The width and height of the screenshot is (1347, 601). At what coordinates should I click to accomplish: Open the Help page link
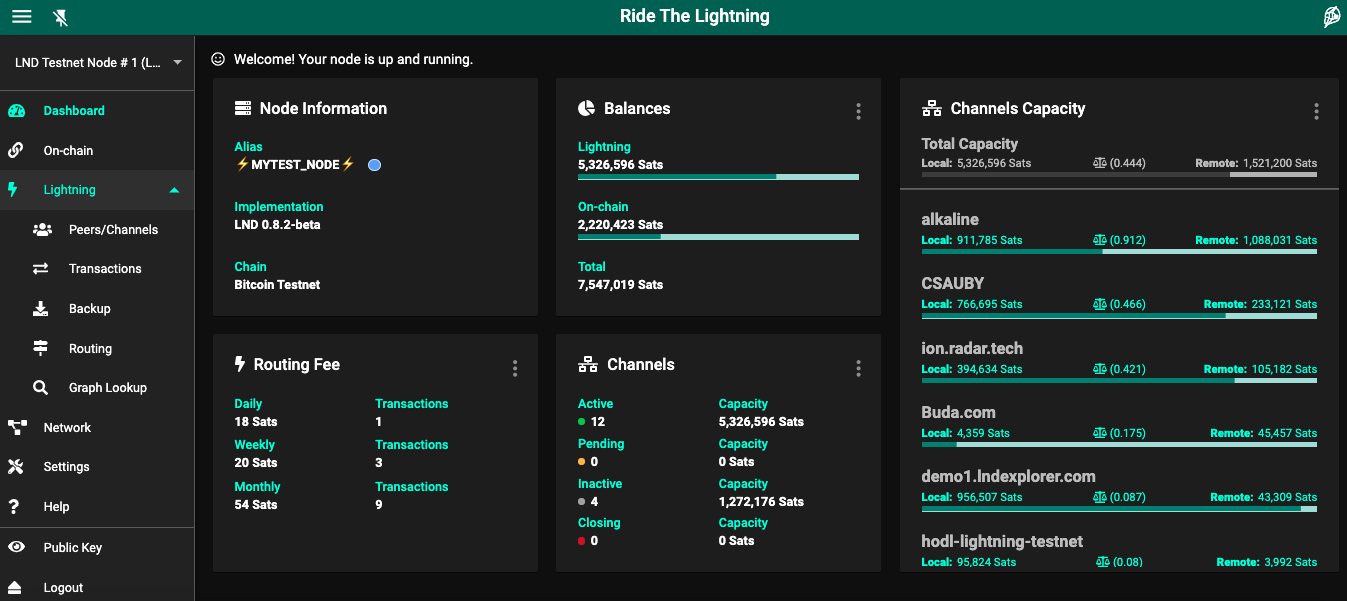56,507
